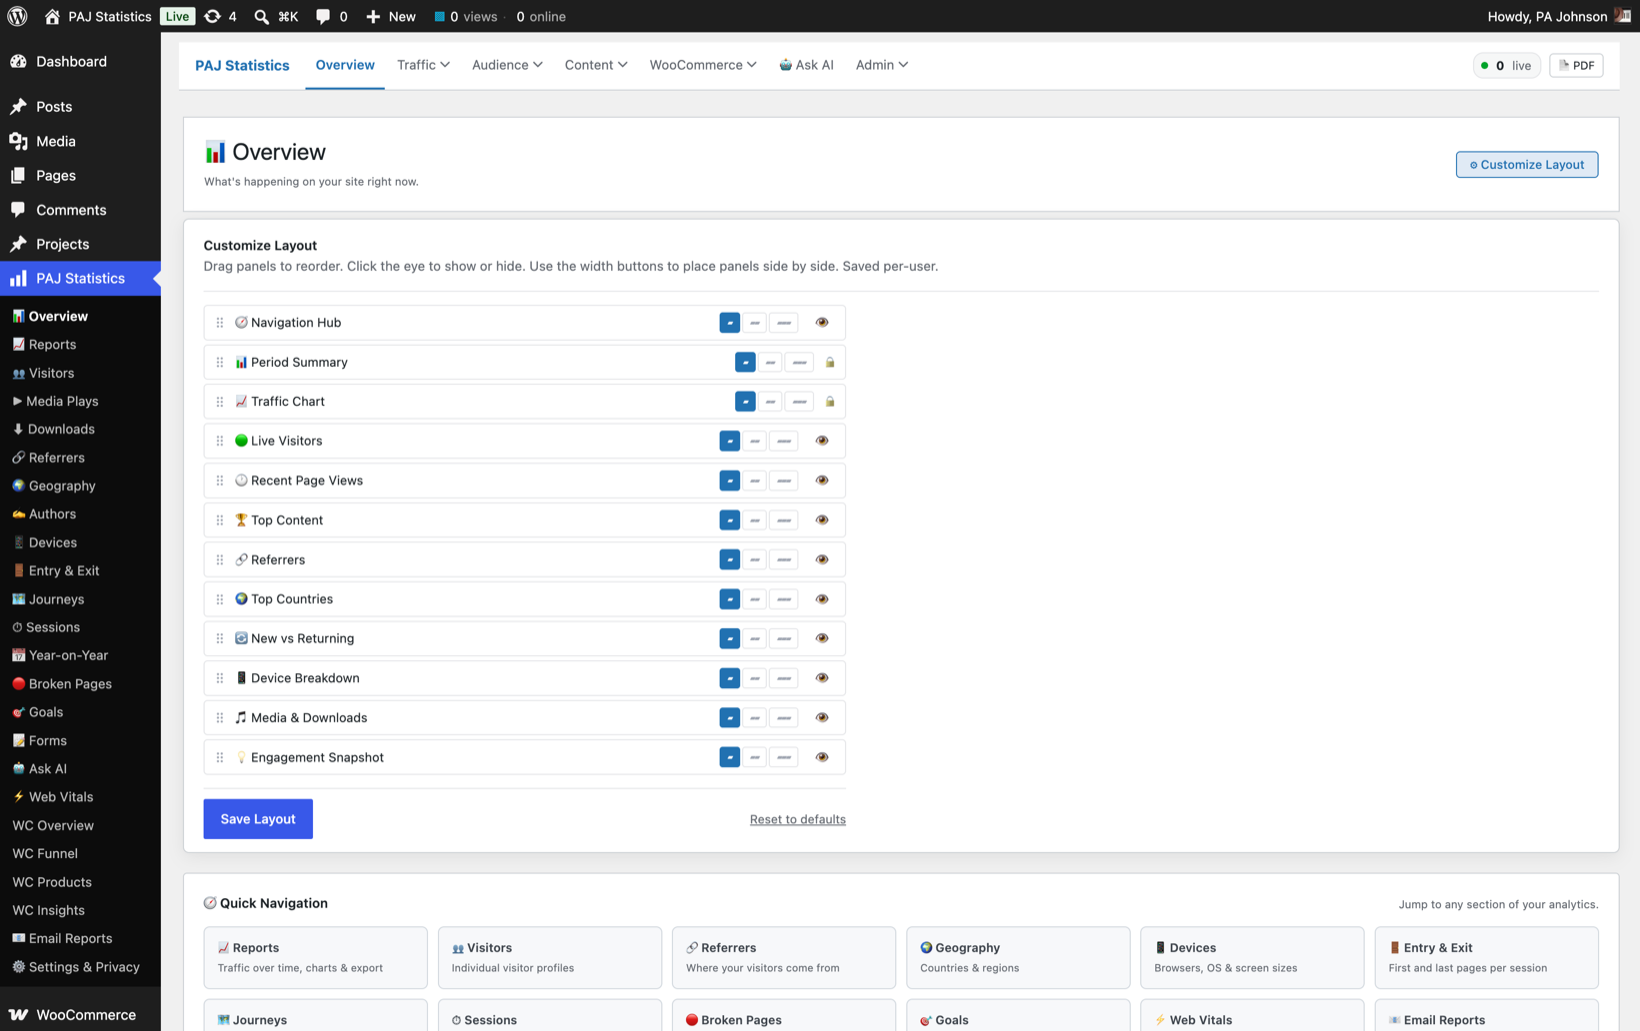The height and width of the screenshot is (1031, 1640).
Task: Set Engagement Snapshot to selected first width
Action: click(730, 757)
